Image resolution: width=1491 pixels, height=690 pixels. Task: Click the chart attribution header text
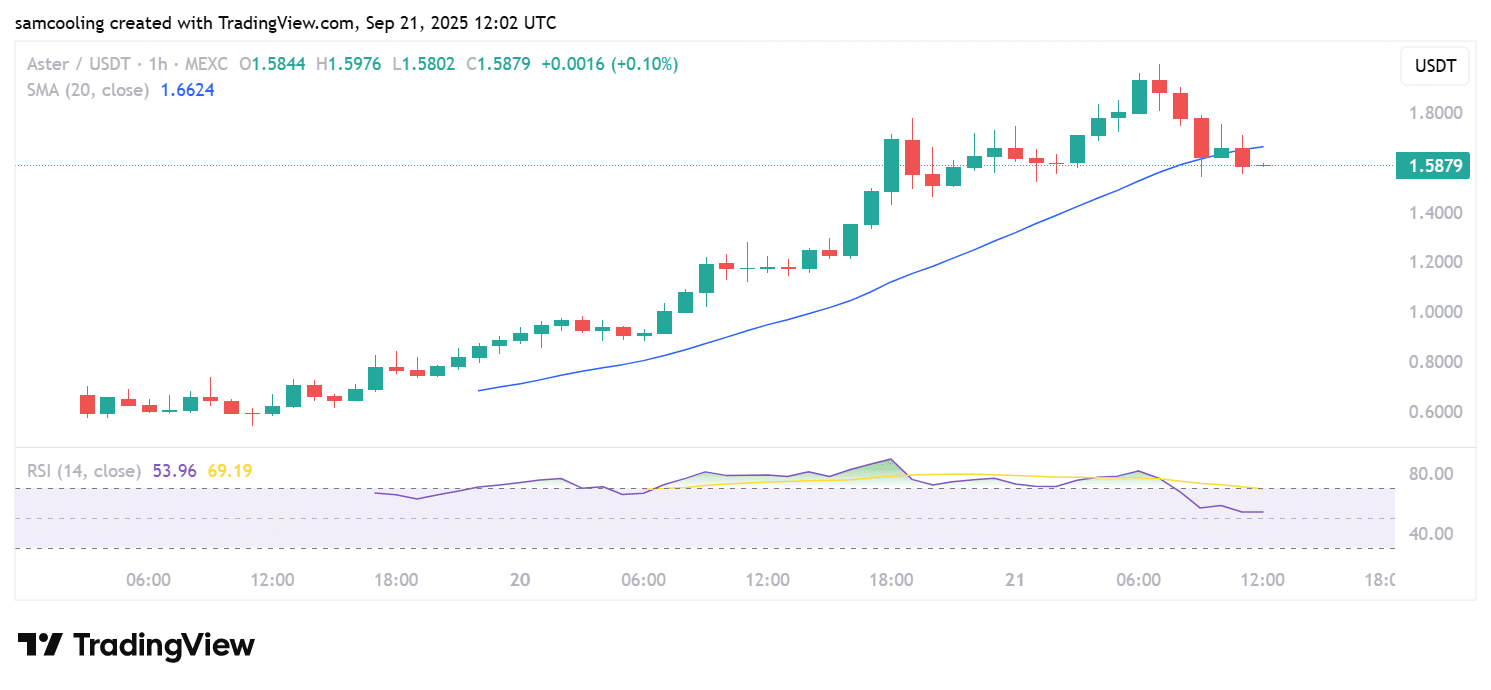286,22
